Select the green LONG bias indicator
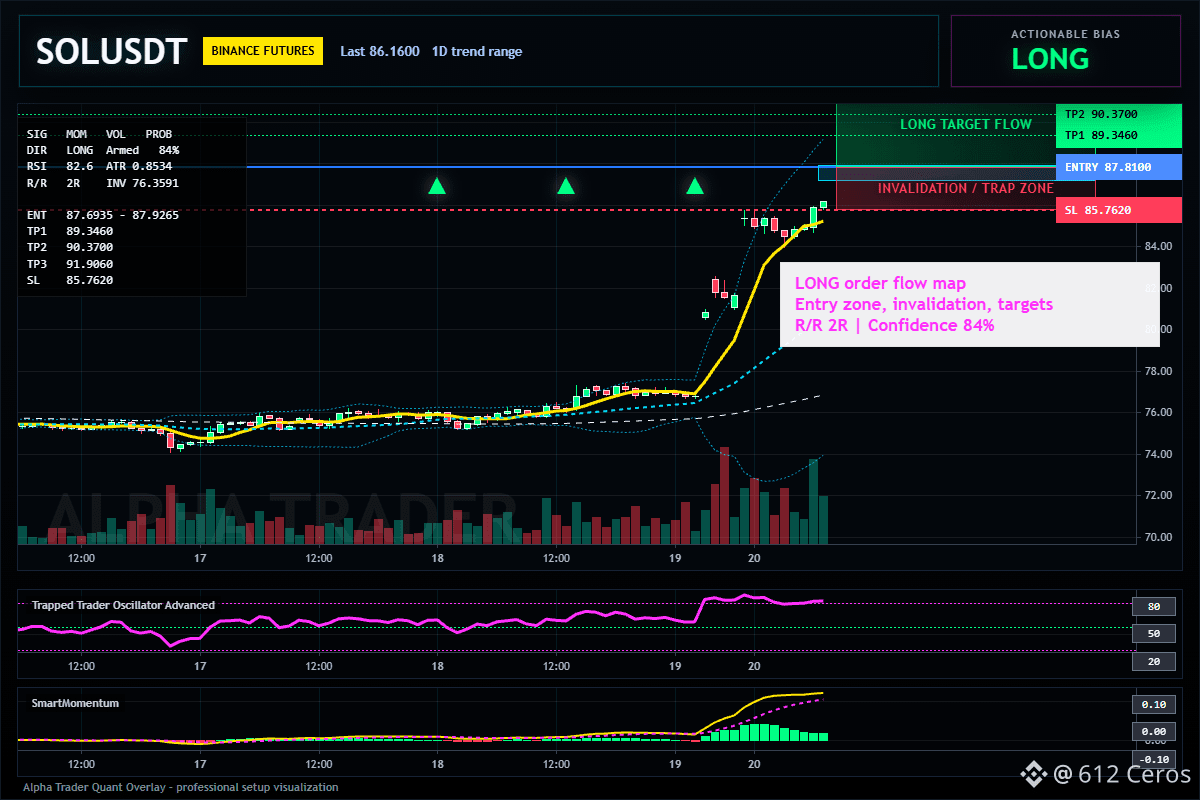This screenshot has width=1200, height=800. click(1050, 59)
